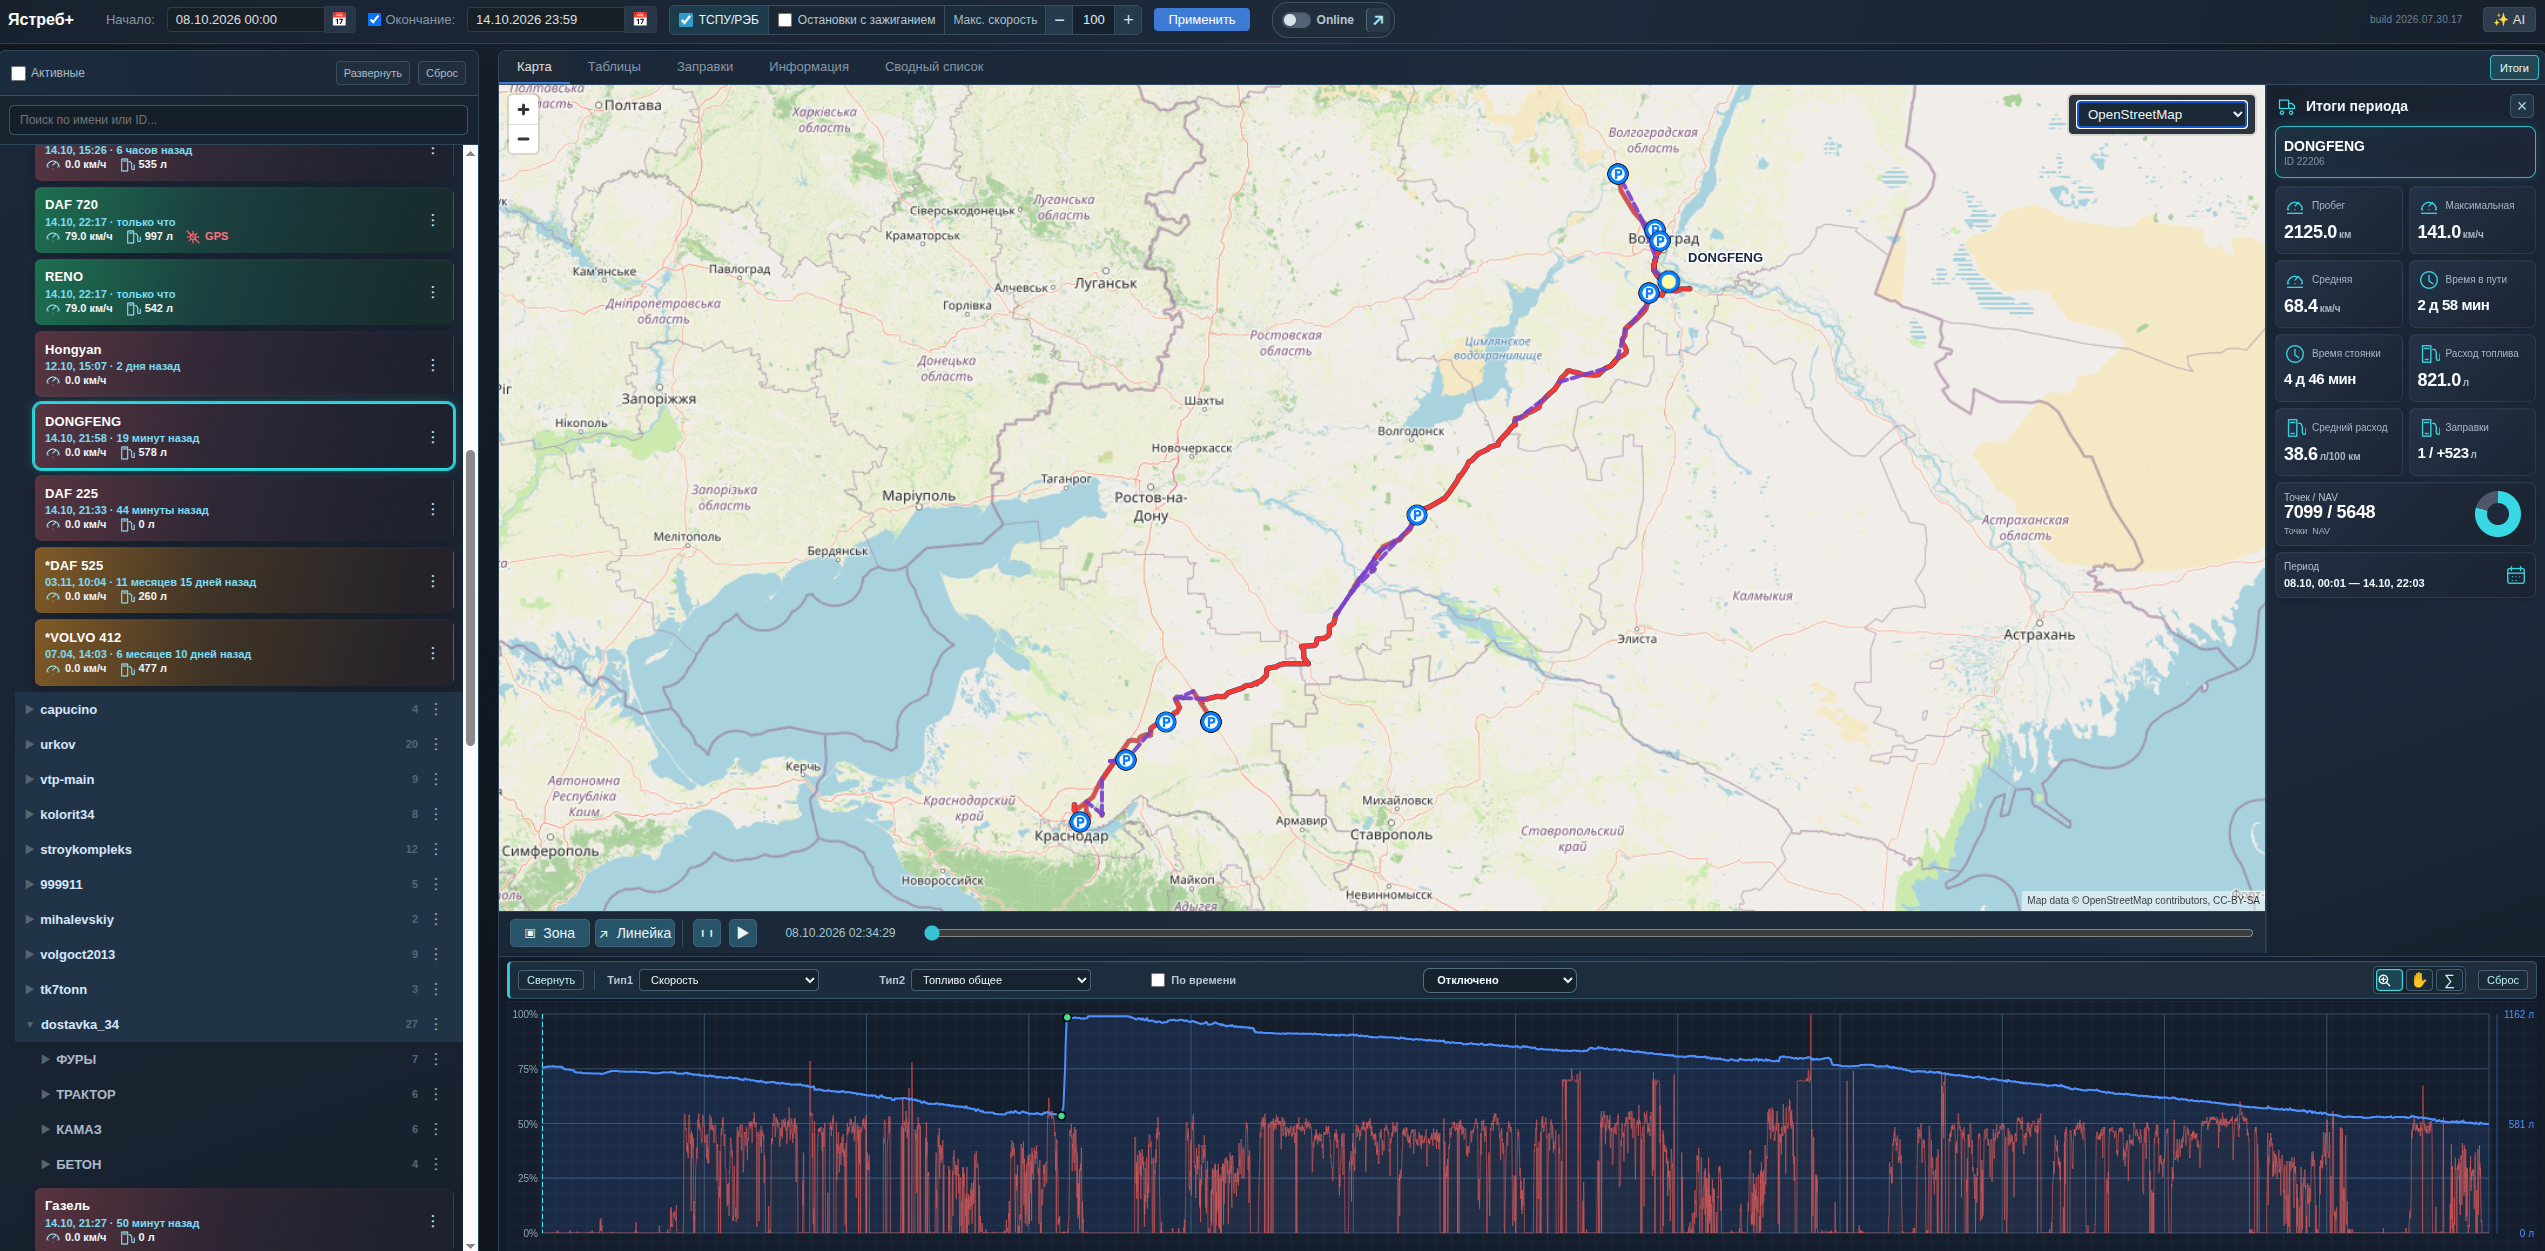Click the Развернуть button
This screenshot has width=2545, height=1251.
pyautogui.click(x=372, y=73)
